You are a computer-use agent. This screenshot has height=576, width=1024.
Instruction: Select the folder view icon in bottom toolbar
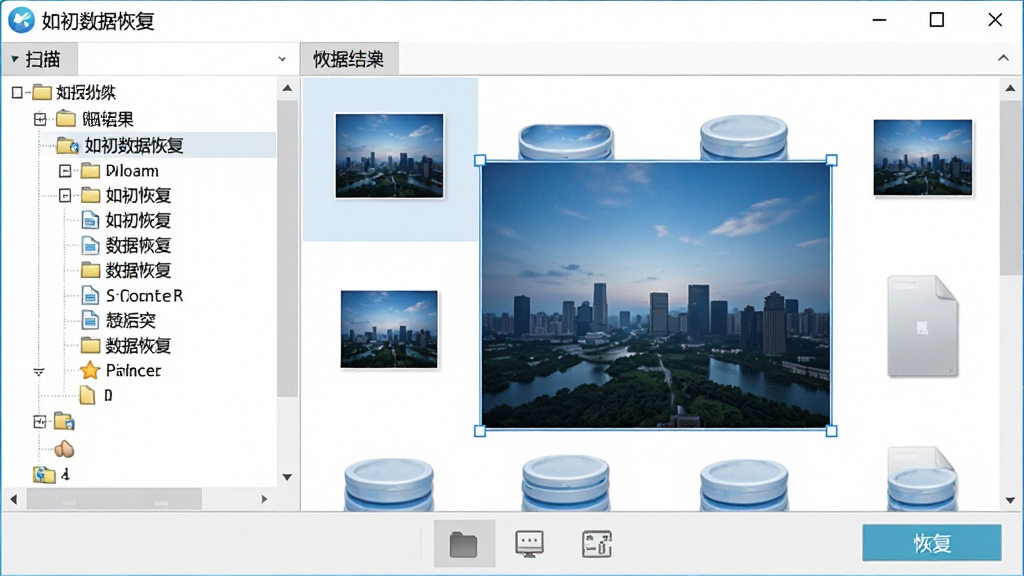464,544
